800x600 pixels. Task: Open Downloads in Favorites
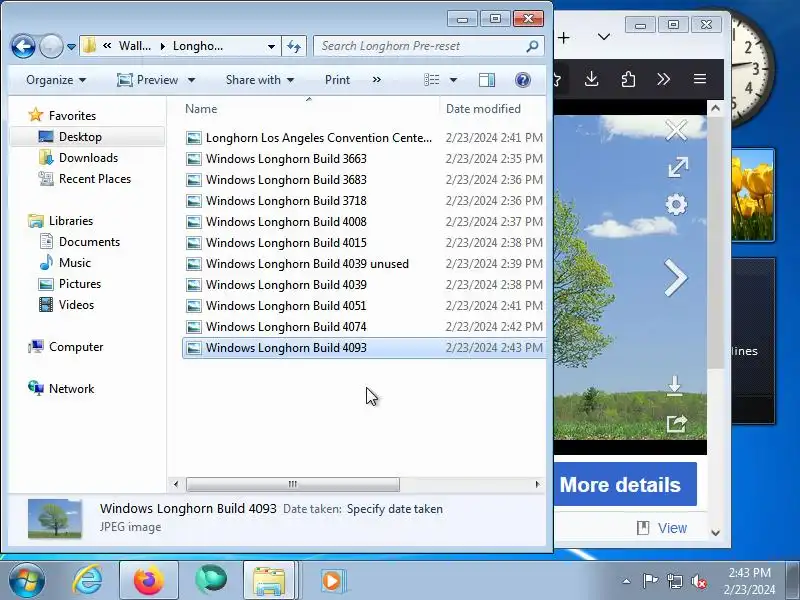[x=88, y=158]
